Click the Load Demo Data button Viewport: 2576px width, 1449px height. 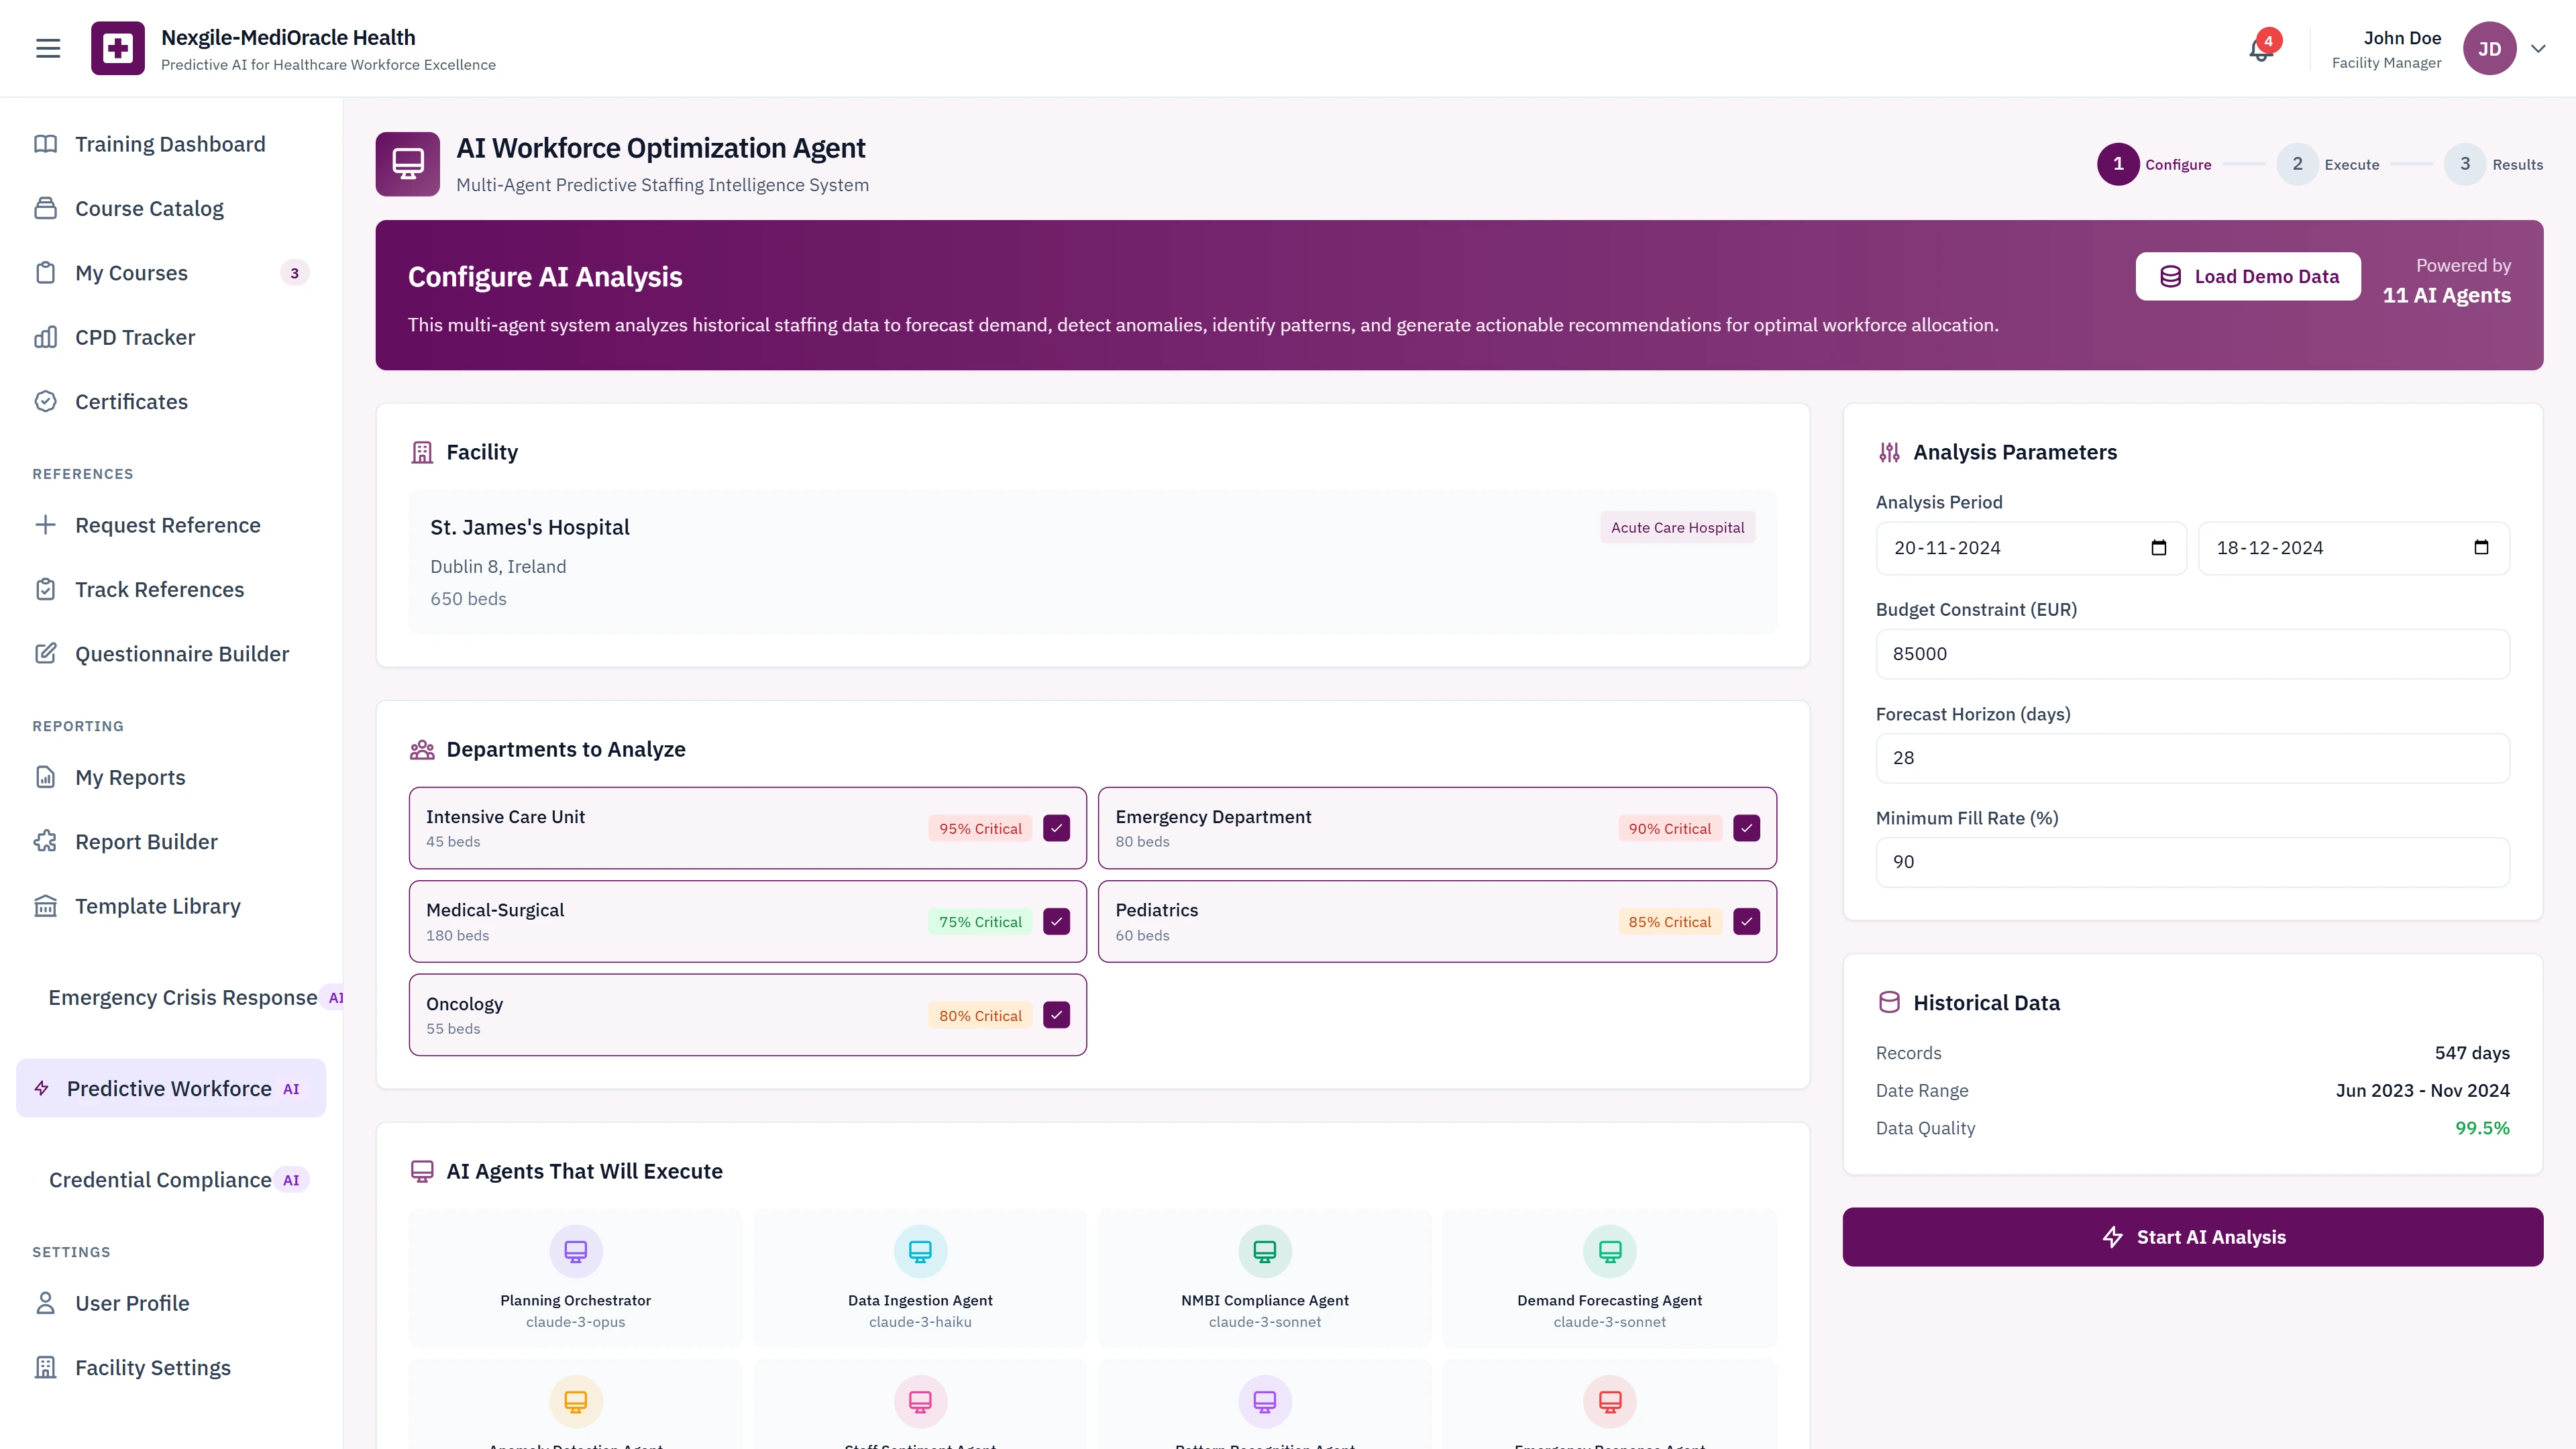tap(2248, 276)
